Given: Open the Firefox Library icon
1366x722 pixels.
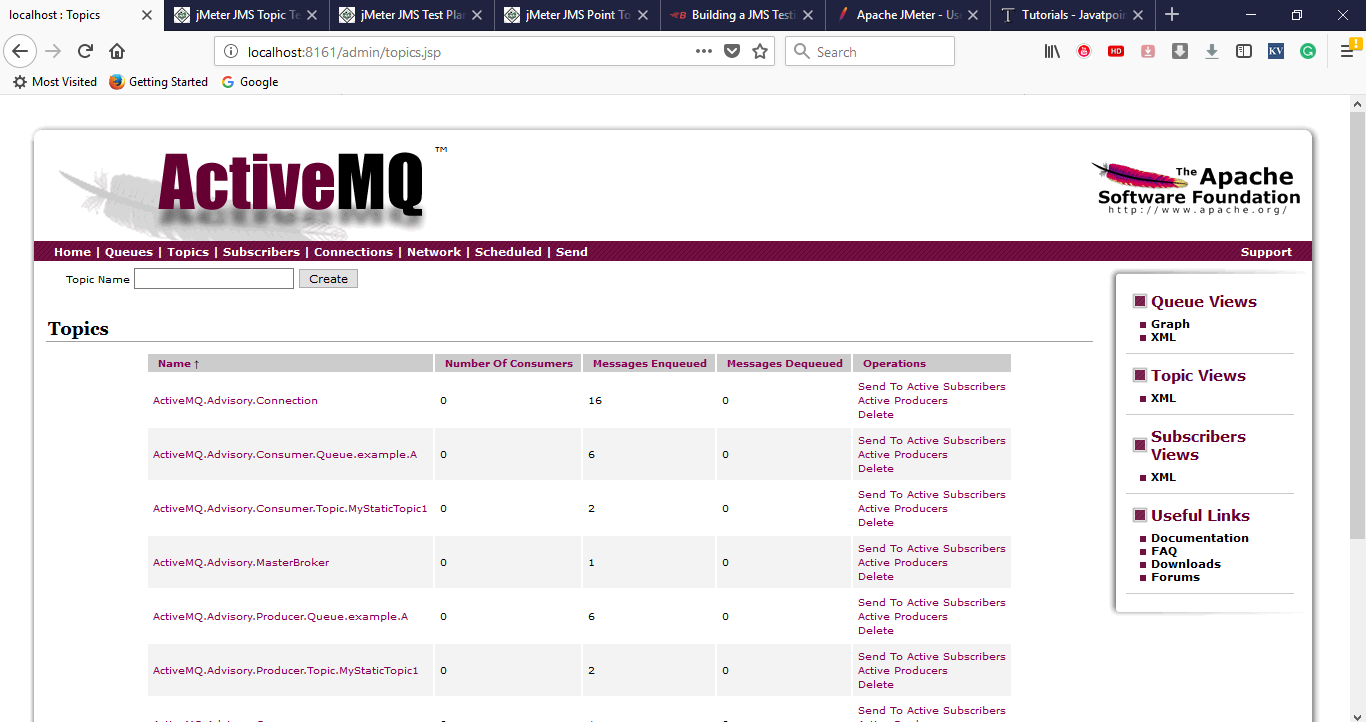Looking at the screenshot, I should (x=1052, y=52).
